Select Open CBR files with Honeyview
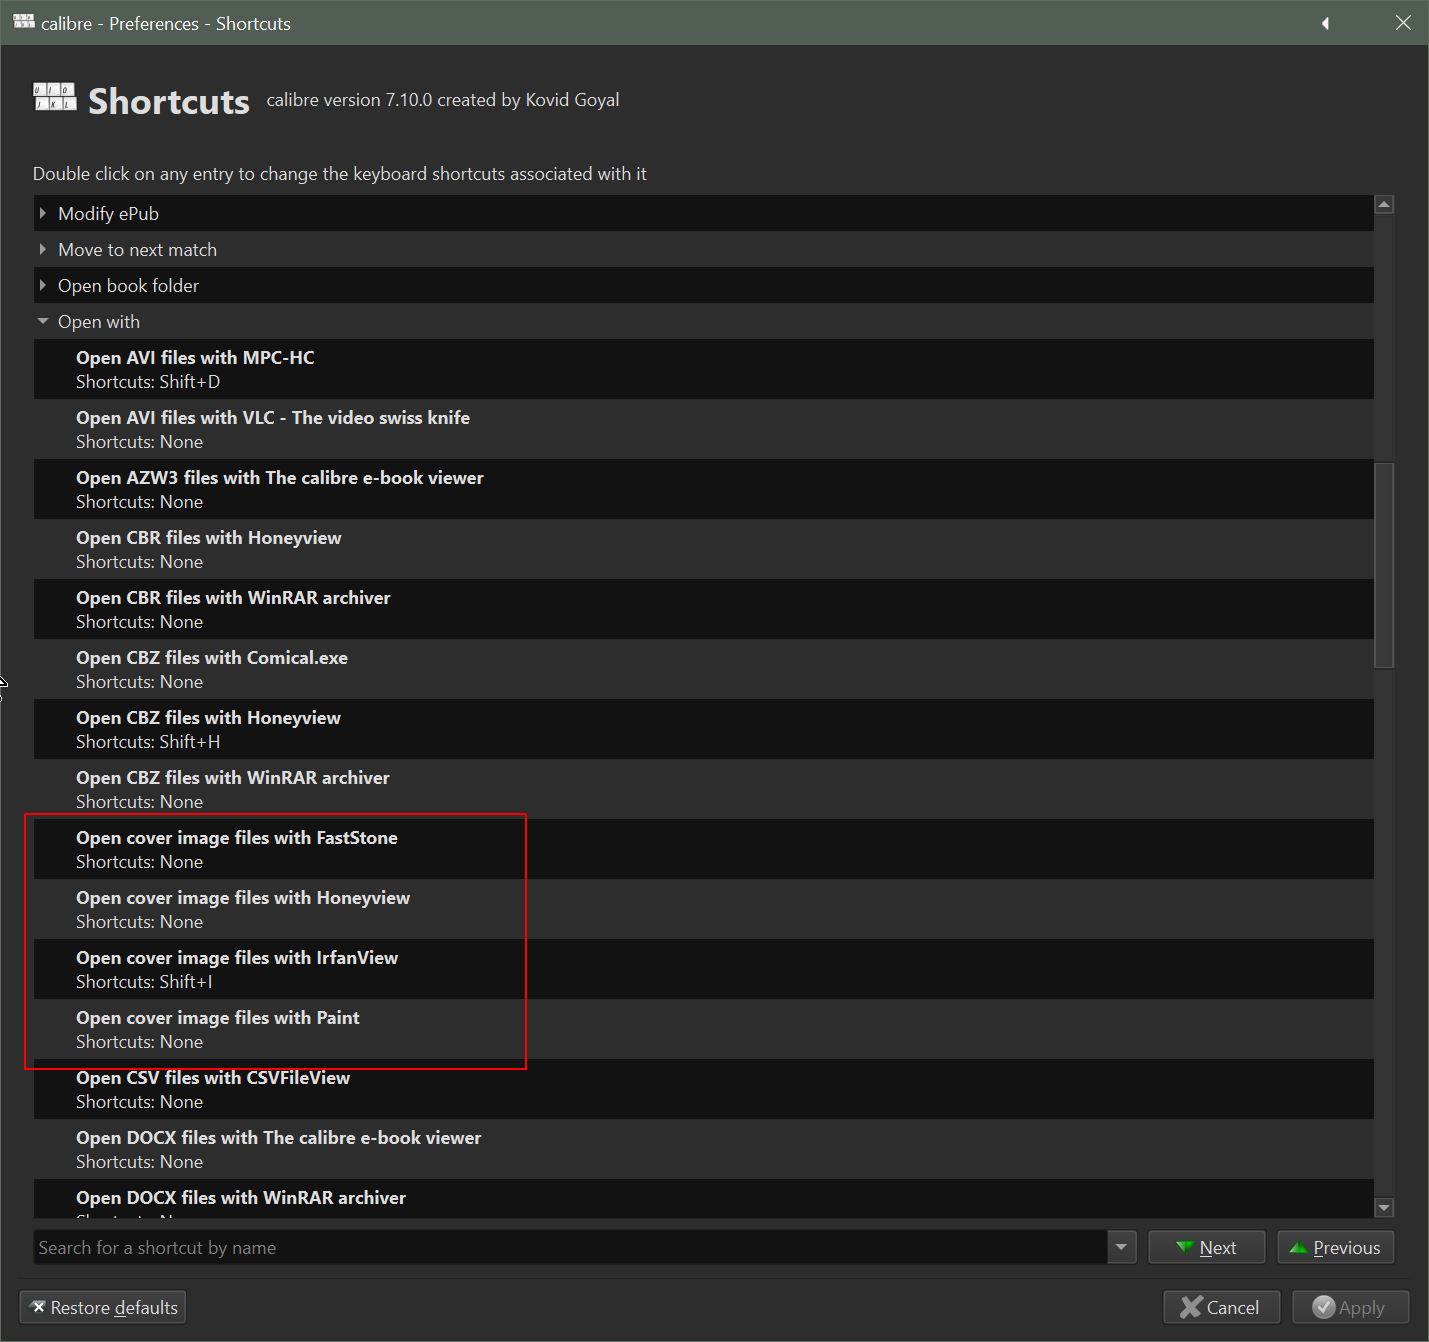The height and width of the screenshot is (1342, 1429). (704, 549)
